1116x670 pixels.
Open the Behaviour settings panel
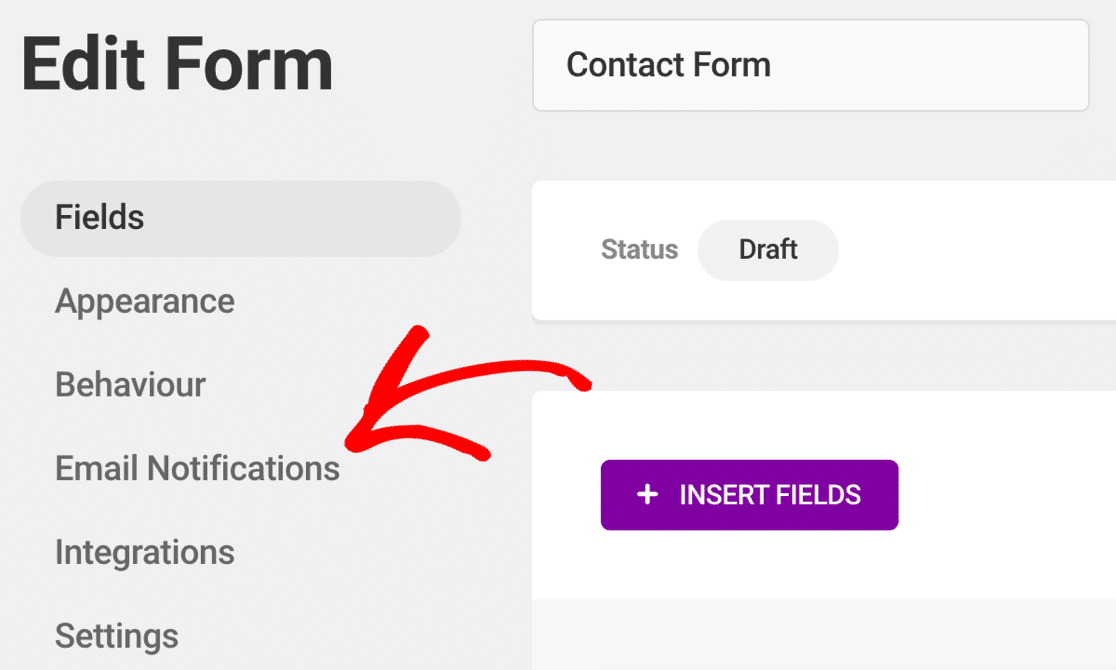[x=130, y=384]
